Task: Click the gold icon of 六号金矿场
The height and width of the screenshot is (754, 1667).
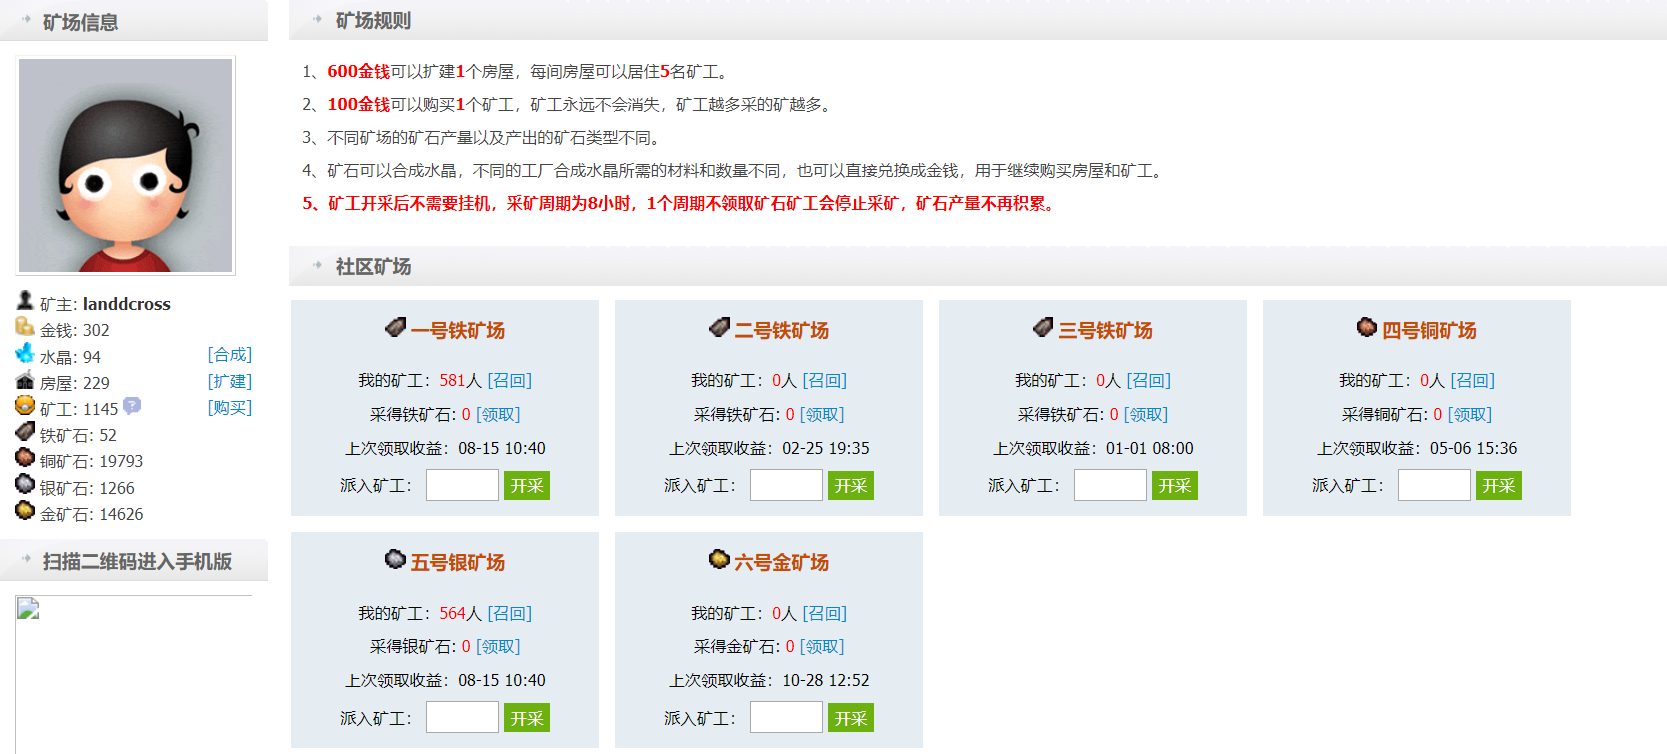Action: (x=719, y=559)
